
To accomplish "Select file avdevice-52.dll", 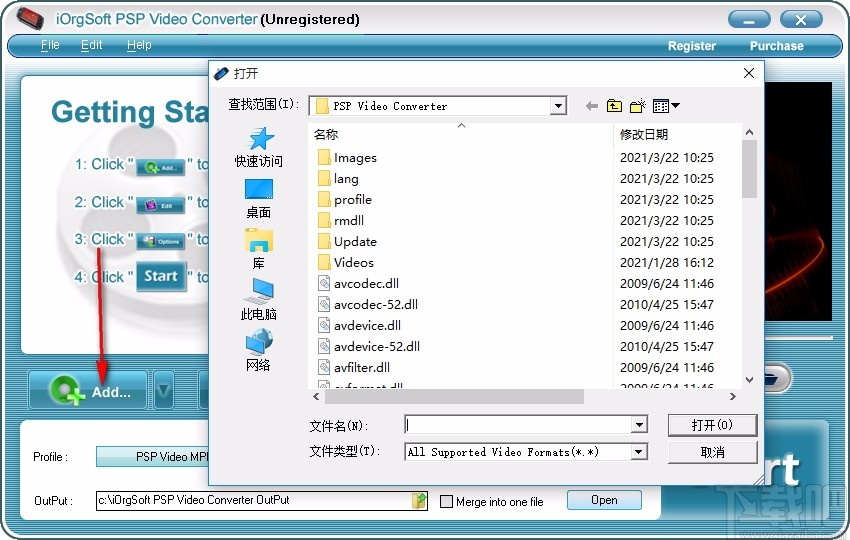I will click(x=369, y=346).
